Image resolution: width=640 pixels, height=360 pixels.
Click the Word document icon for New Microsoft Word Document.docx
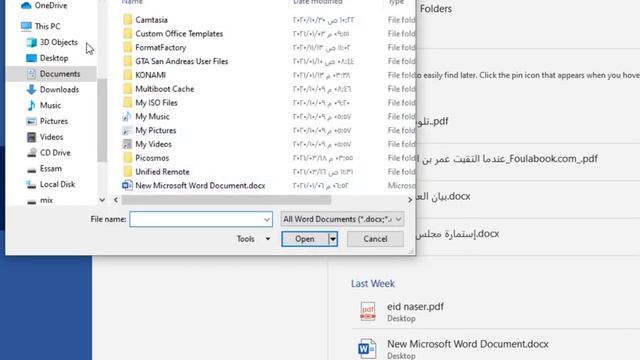click(127, 185)
